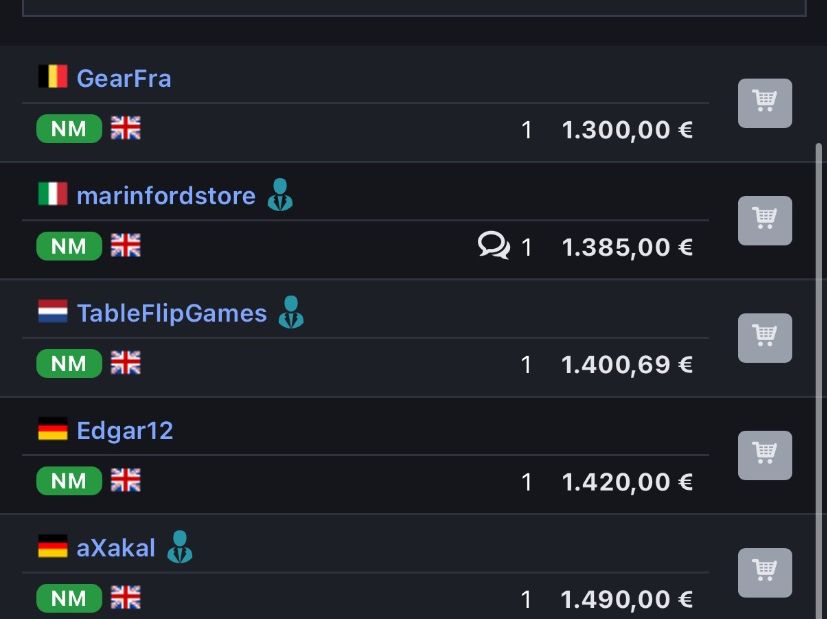Click aXakal's professional seller badge icon

pyautogui.click(x=180, y=547)
